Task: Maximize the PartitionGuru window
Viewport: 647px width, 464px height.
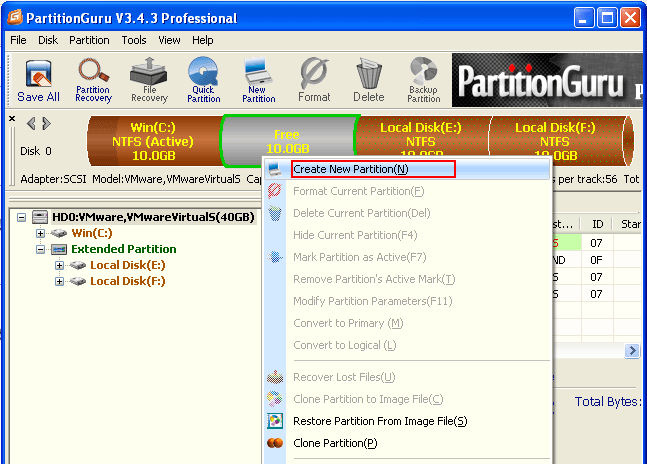Action: click(x=607, y=18)
